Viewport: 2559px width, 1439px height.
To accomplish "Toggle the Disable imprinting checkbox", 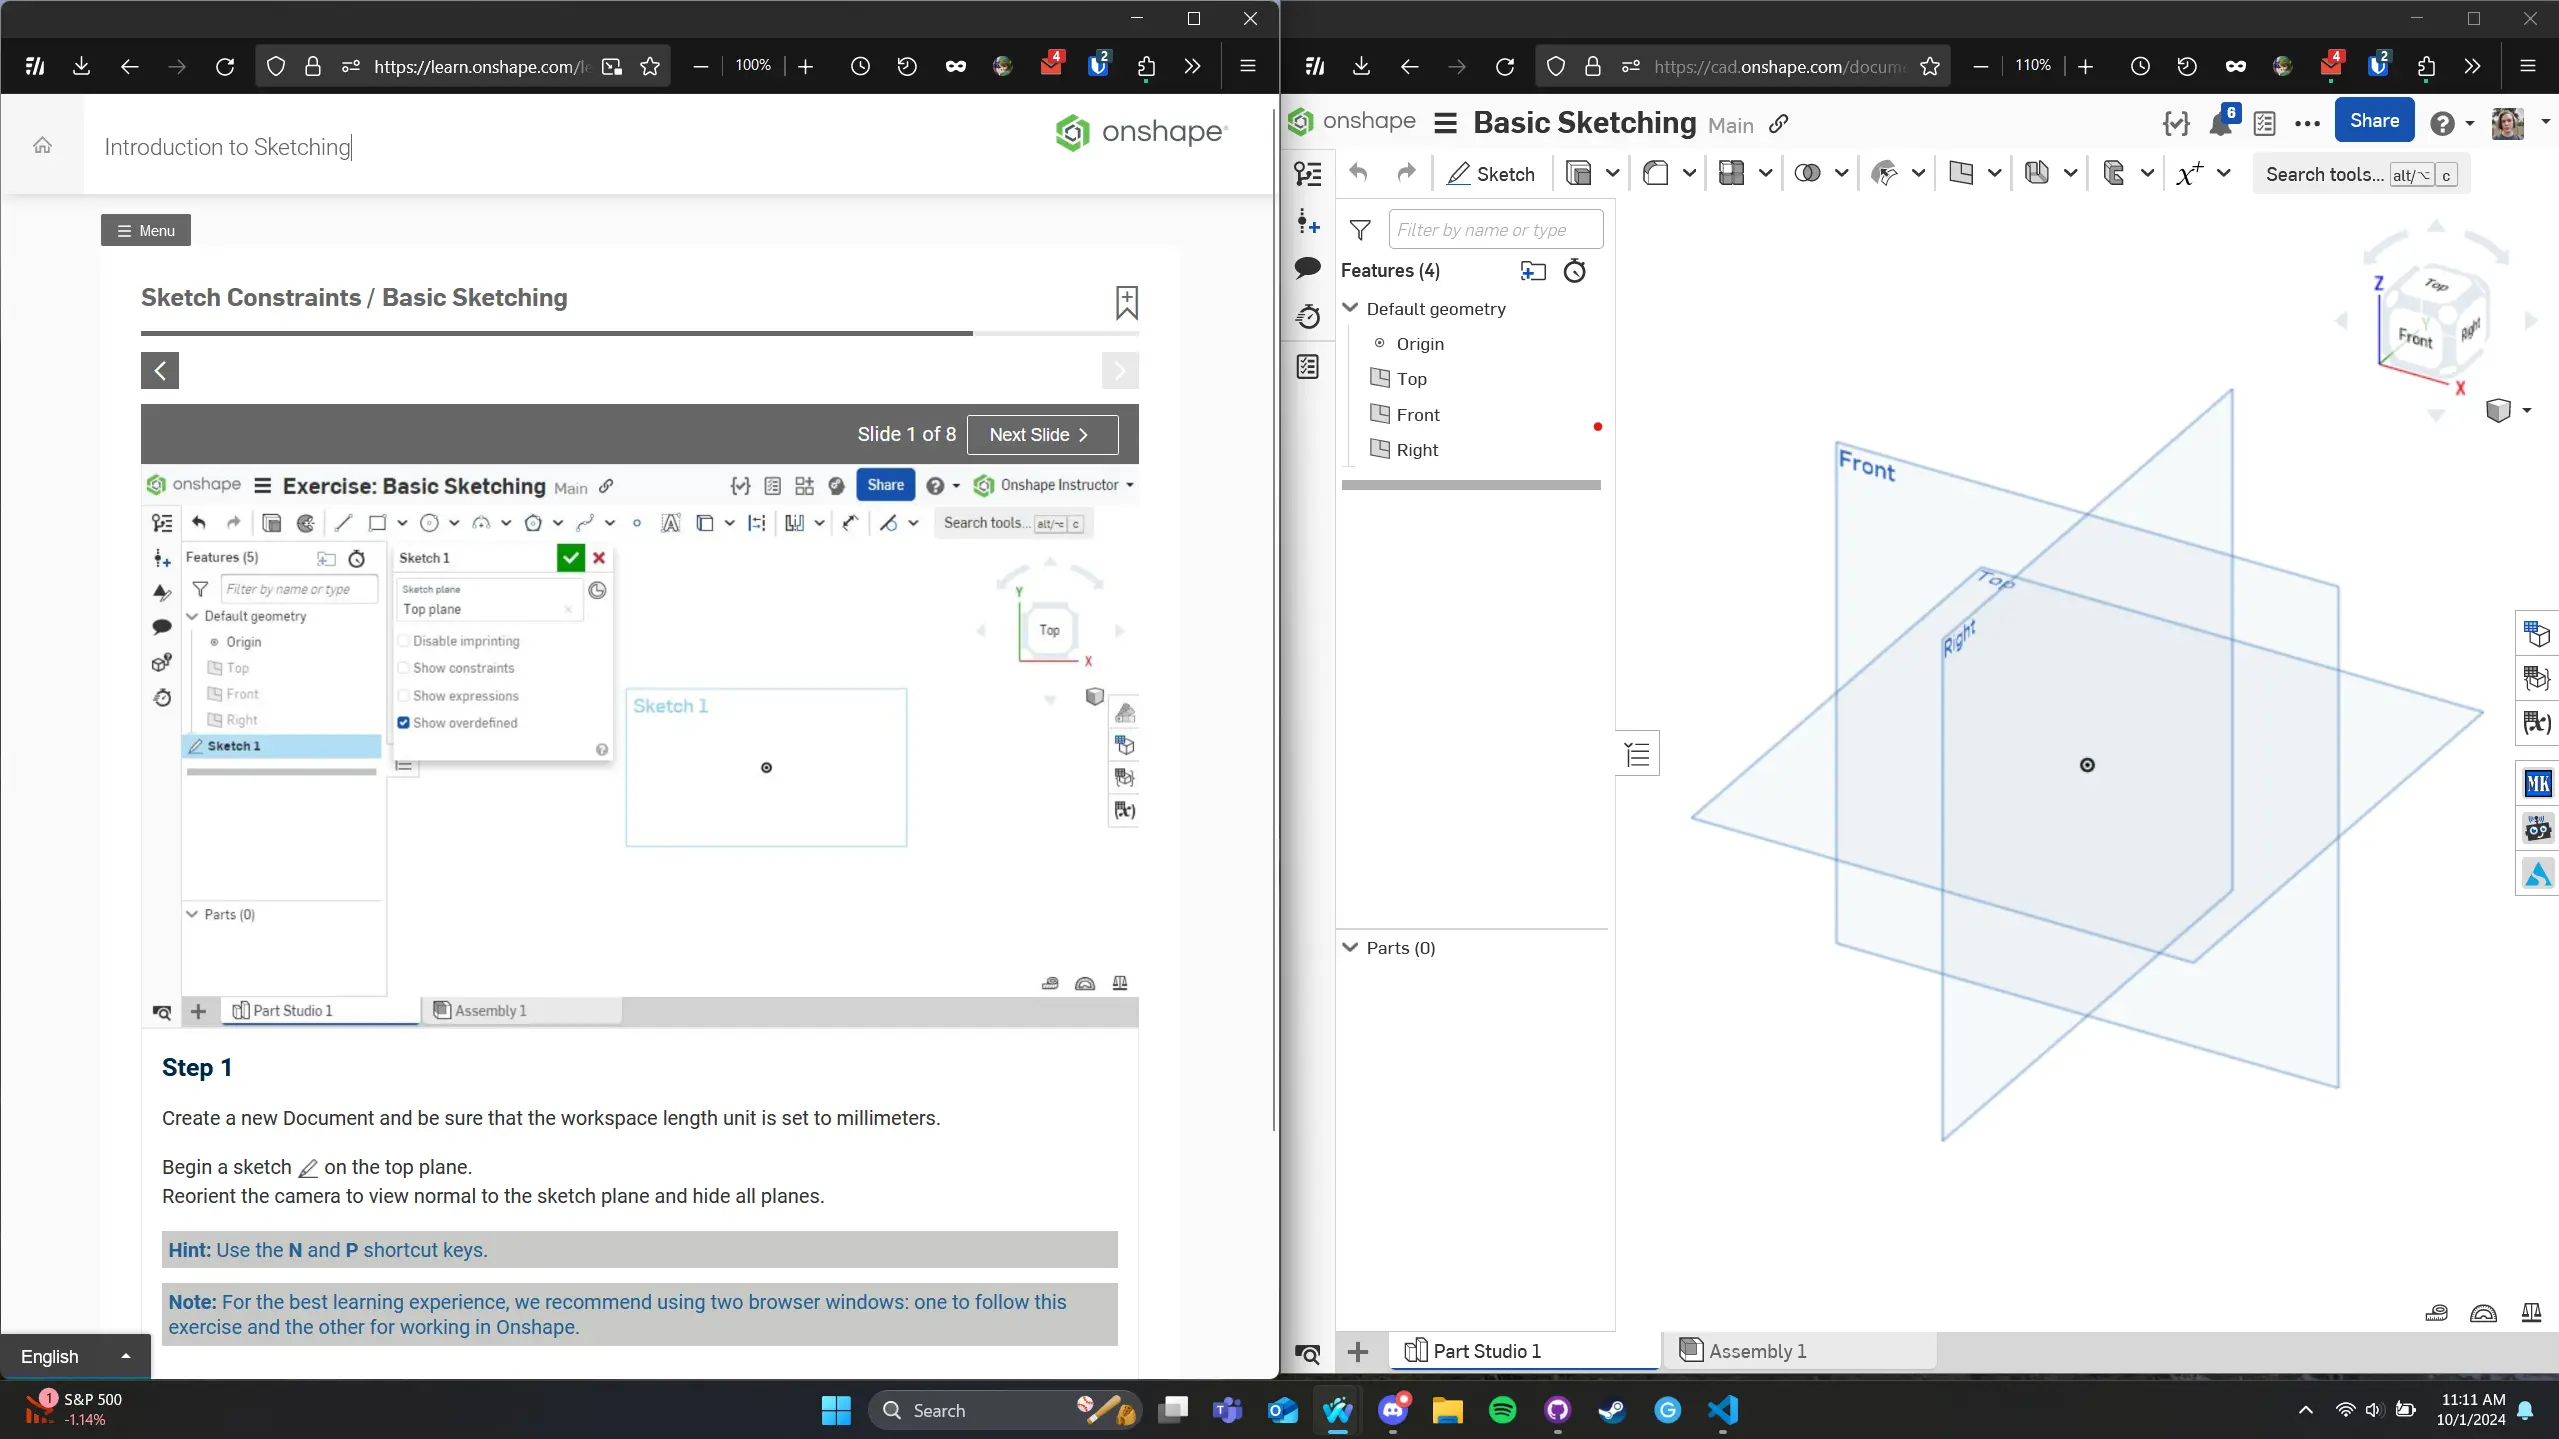I will [x=404, y=641].
